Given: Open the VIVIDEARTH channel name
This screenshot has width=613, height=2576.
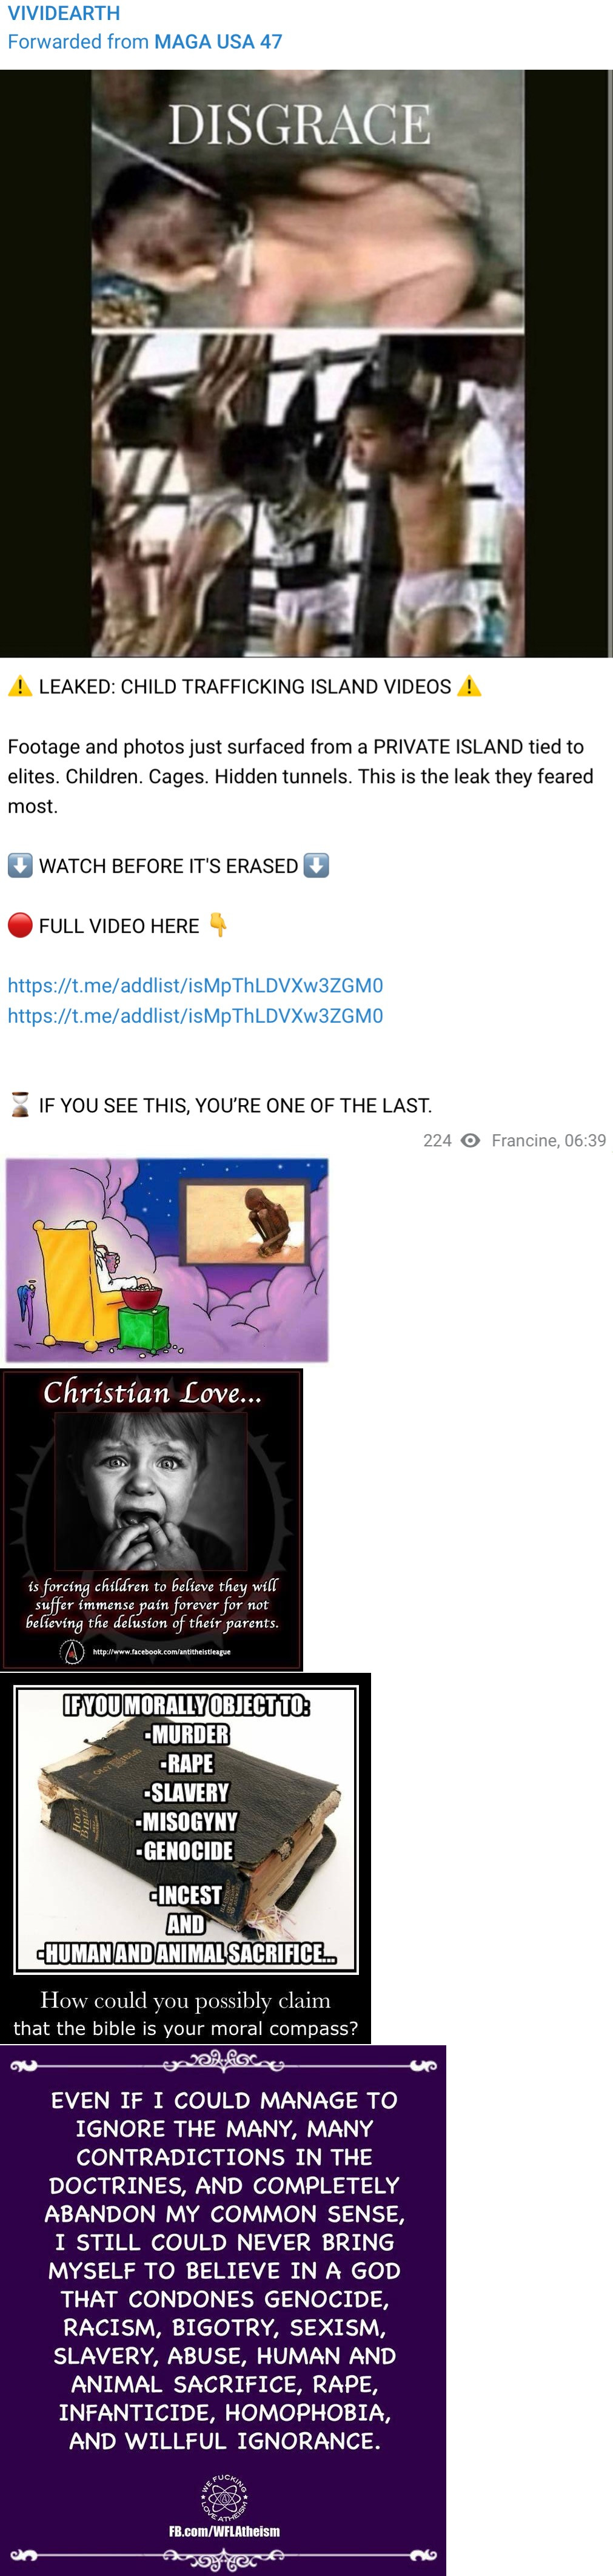Looking at the screenshot, I should click(x=63, y=13).
